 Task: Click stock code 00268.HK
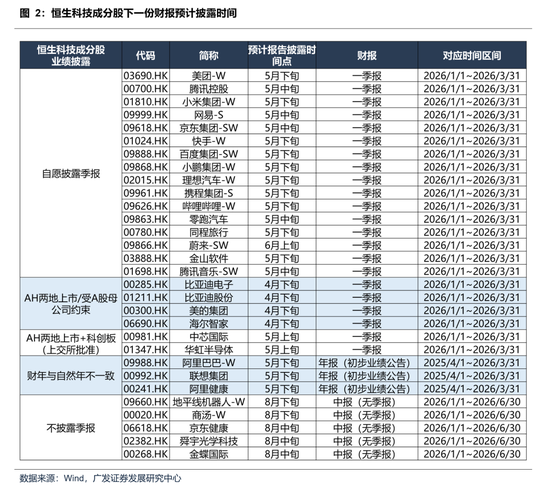click(x=146, y=454)
